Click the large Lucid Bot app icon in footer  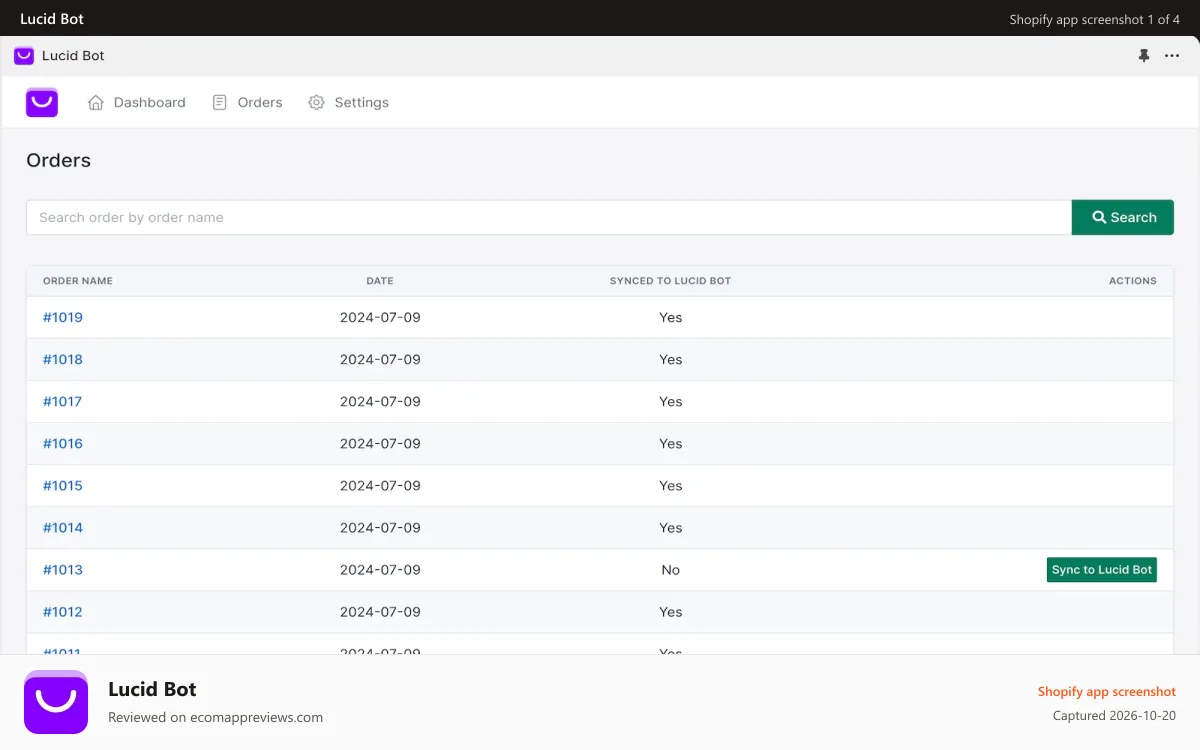tap(56, 702)
